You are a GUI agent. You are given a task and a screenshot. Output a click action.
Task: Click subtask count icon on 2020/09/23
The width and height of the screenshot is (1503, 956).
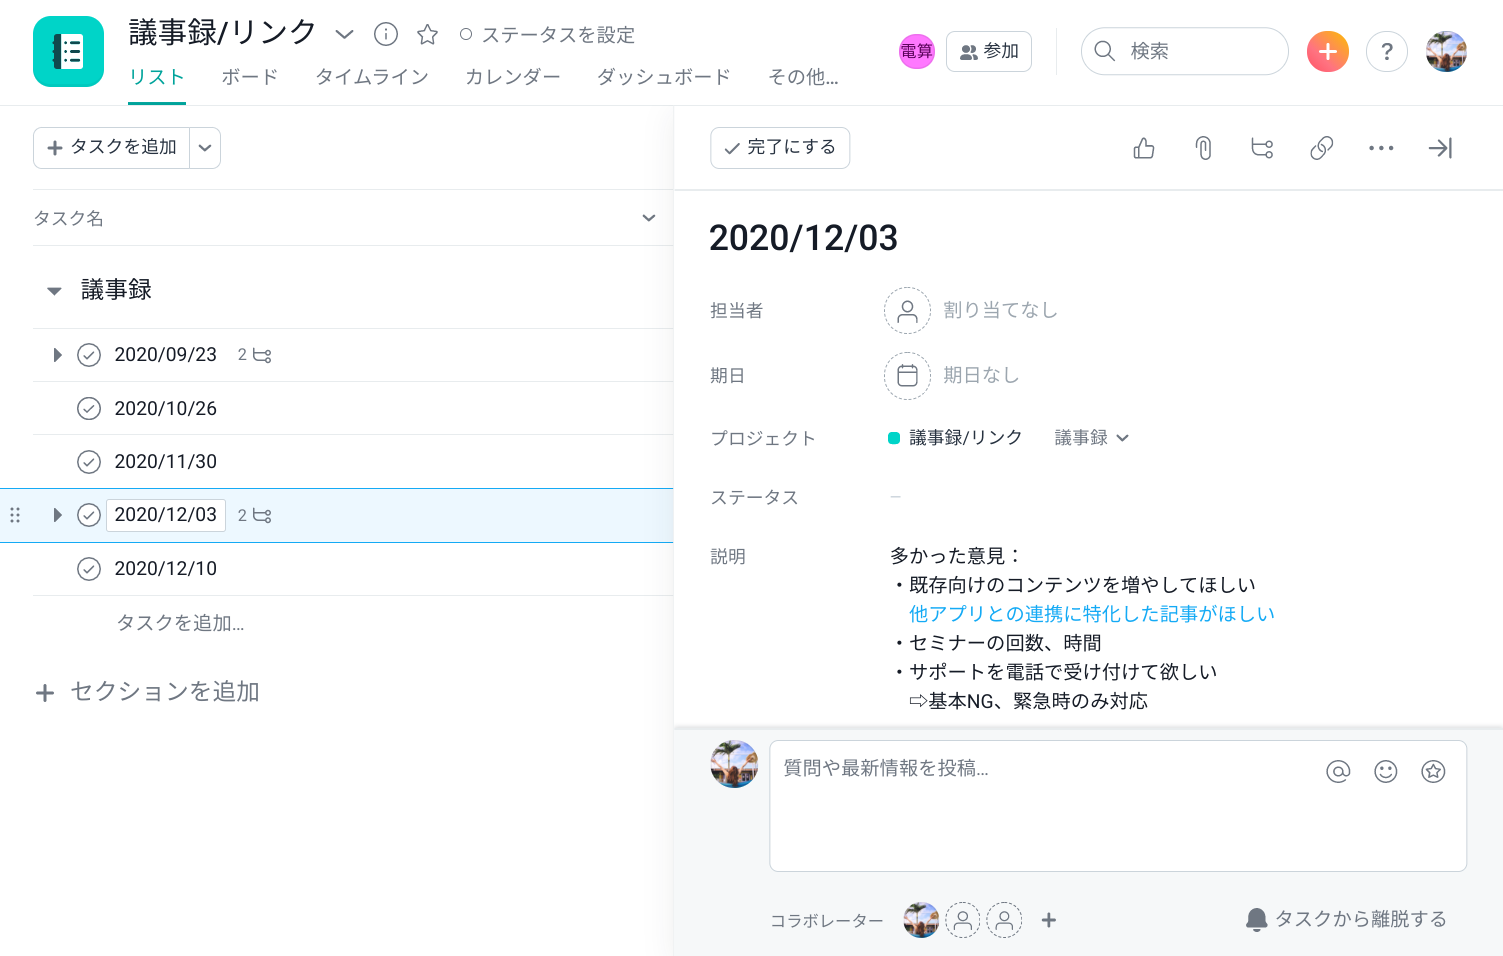point(255,355)
